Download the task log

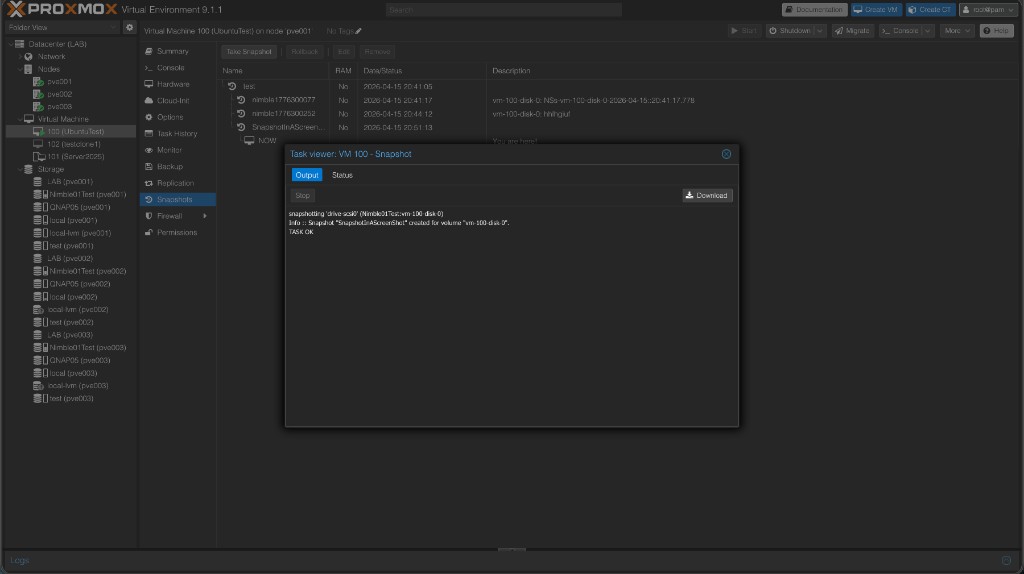707,195
